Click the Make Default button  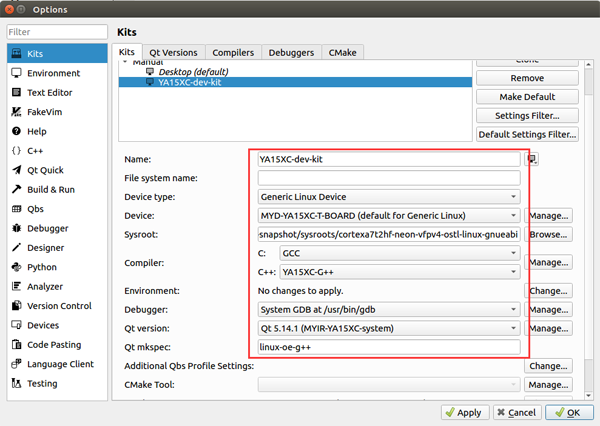pyautogui.click(x=527, y=97)
